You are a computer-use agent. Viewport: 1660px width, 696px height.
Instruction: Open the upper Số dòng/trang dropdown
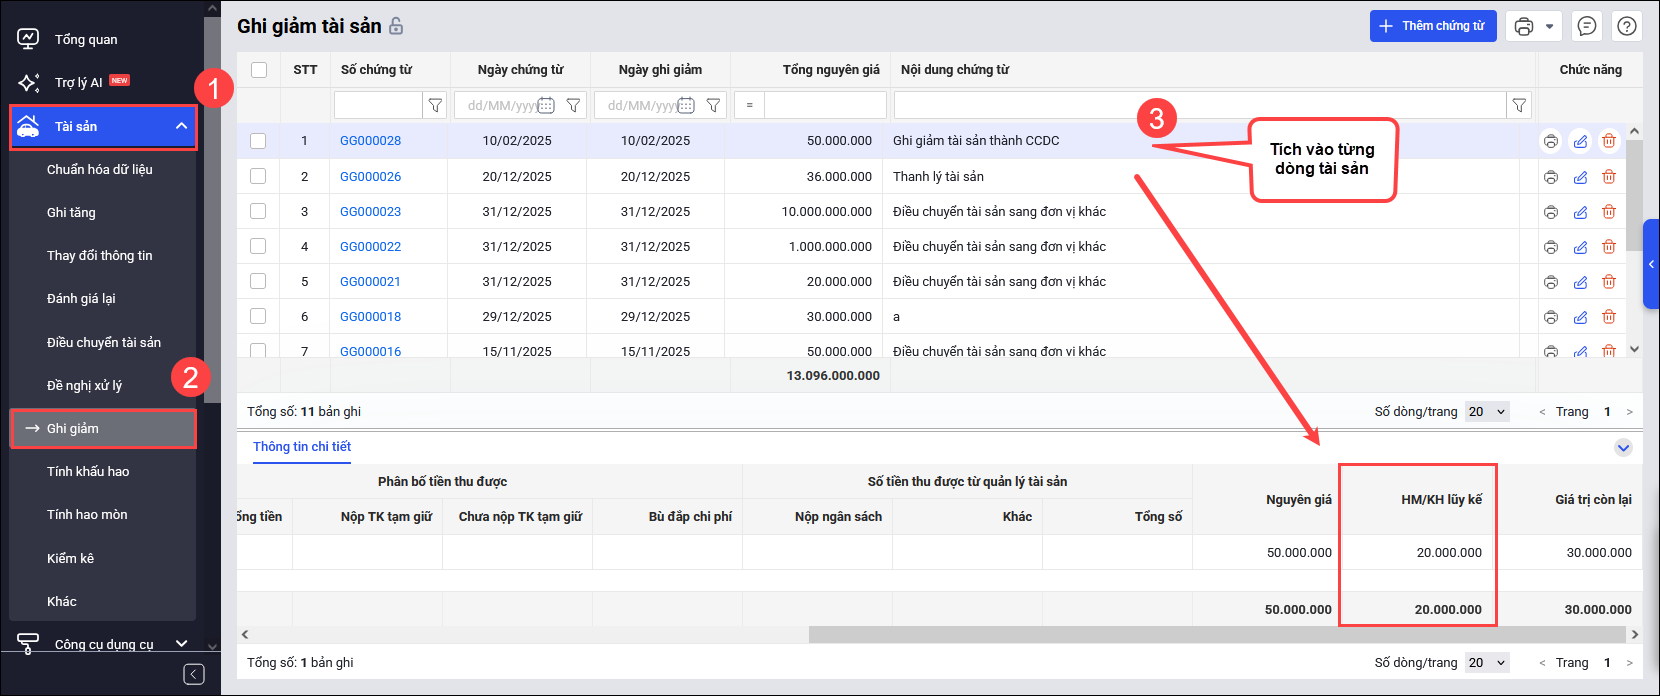point(1486,412)
